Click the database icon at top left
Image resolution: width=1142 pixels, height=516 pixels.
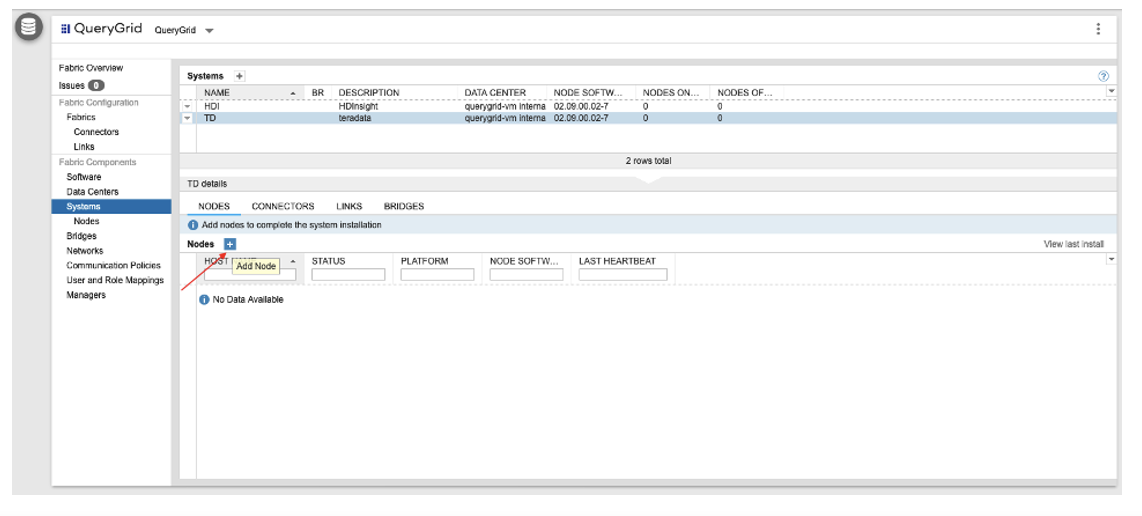click(29, 28)
